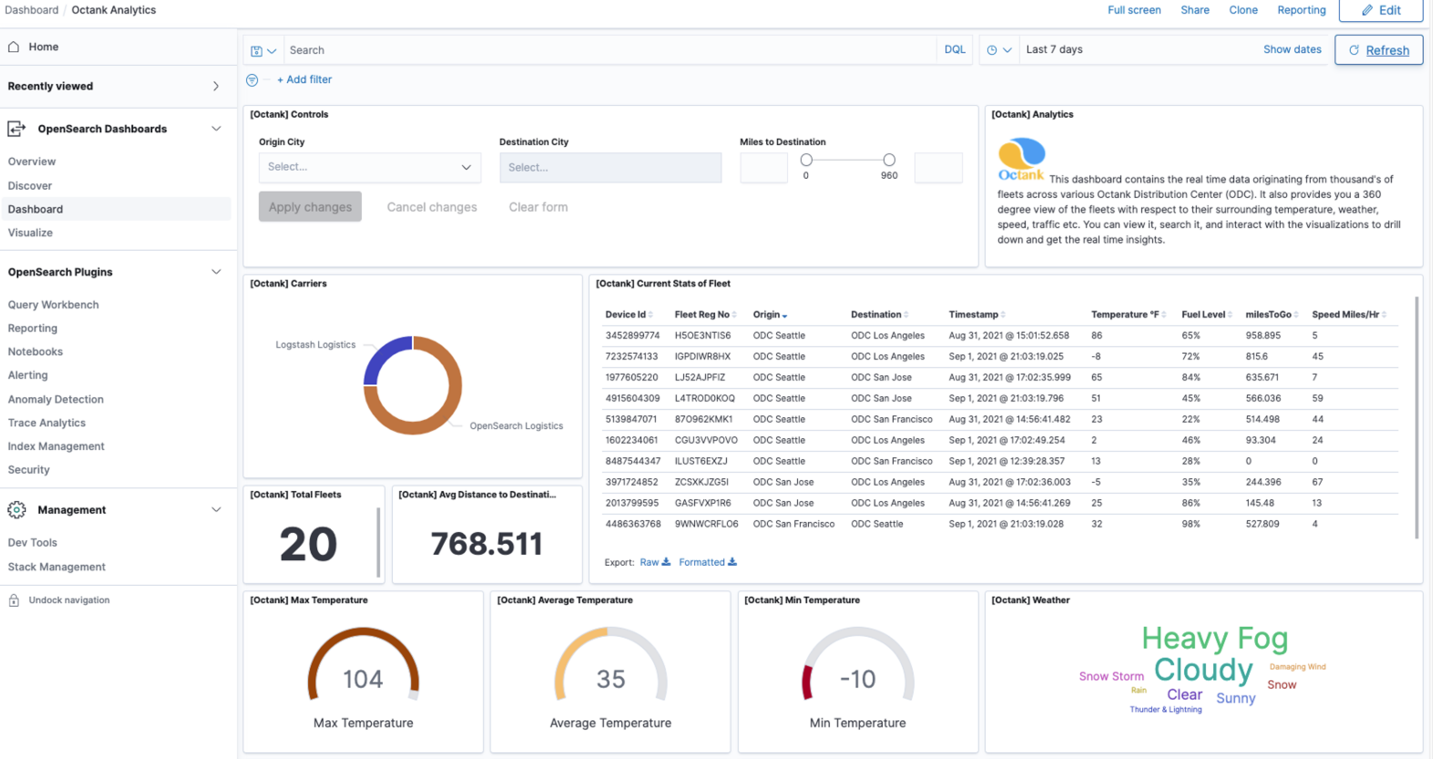Click the Refresh button

click(x=1379, y=50)
